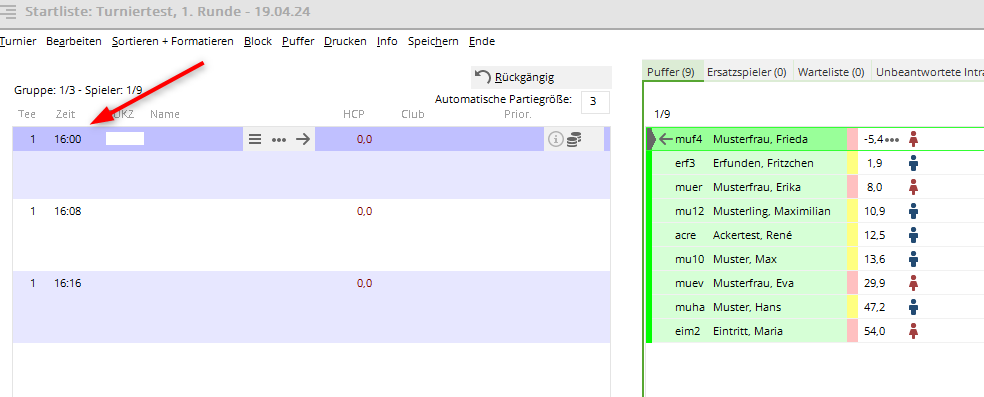
Task: Open the Info menu
Action: 387,41
